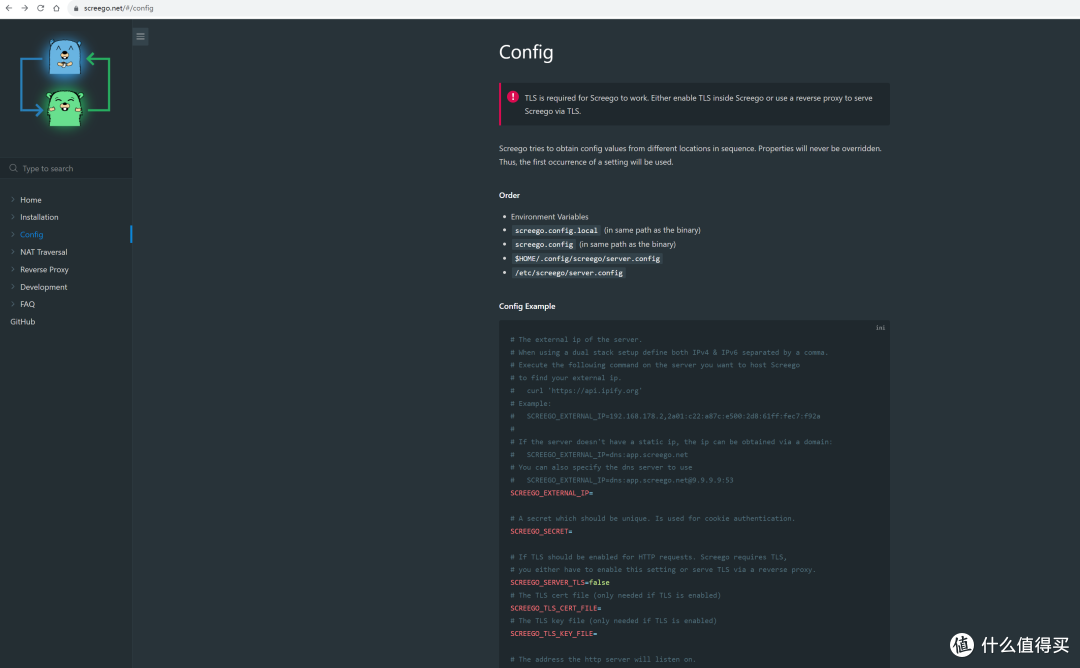Reload the page with the refresh icon

pos(41,8)
